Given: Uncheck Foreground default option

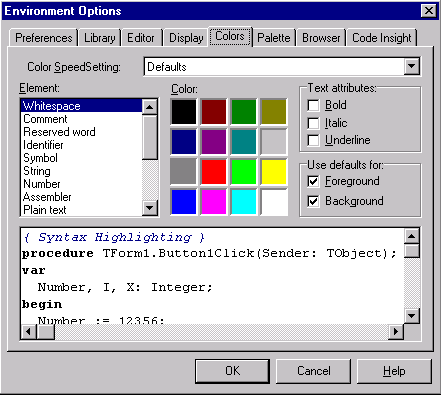Looking at the screenshot, I should click(x=313, y=181).
